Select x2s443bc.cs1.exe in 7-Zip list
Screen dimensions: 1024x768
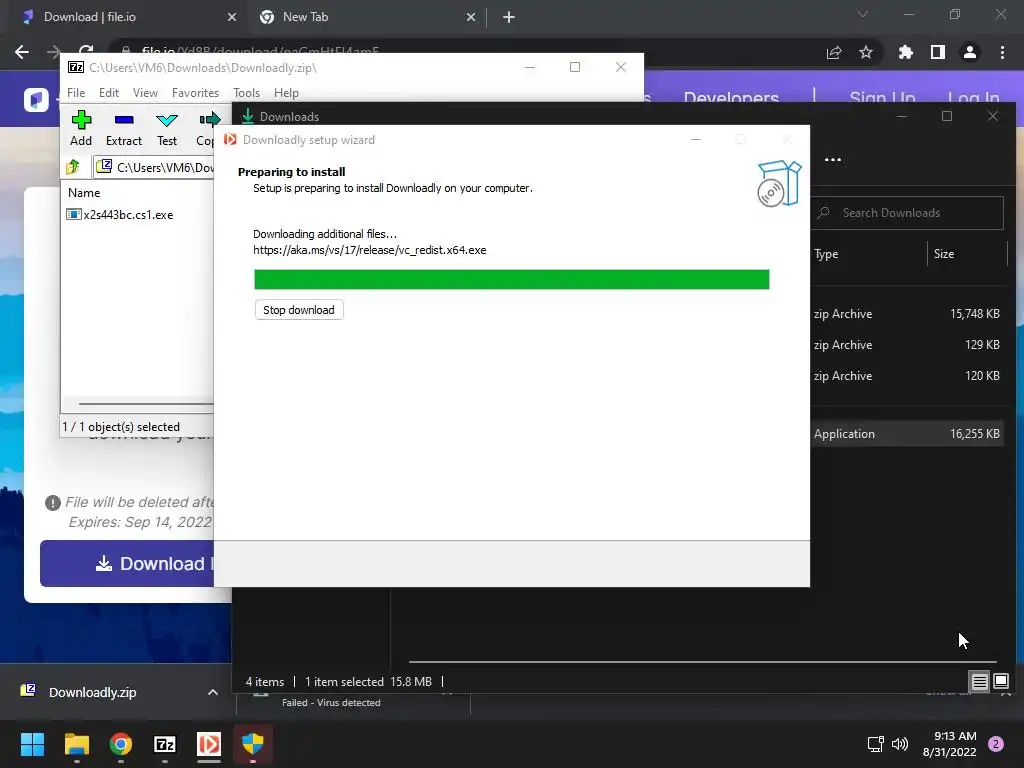pyautogui.click(x=120, y=215)
